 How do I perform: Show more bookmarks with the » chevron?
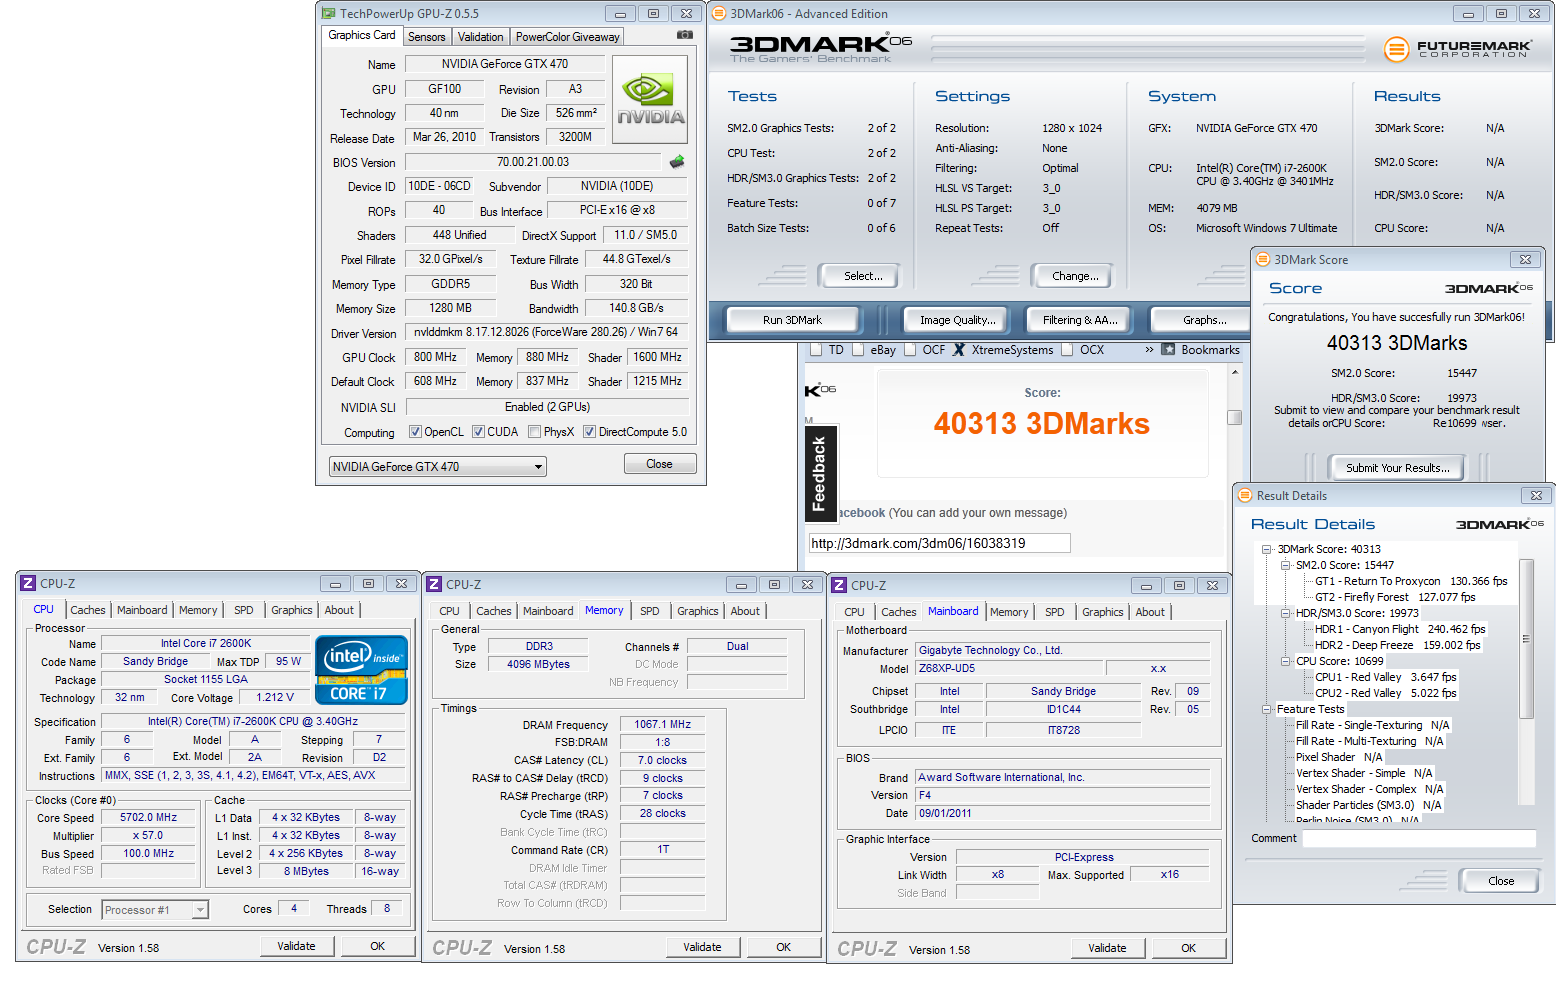[x=1149, y=350]
